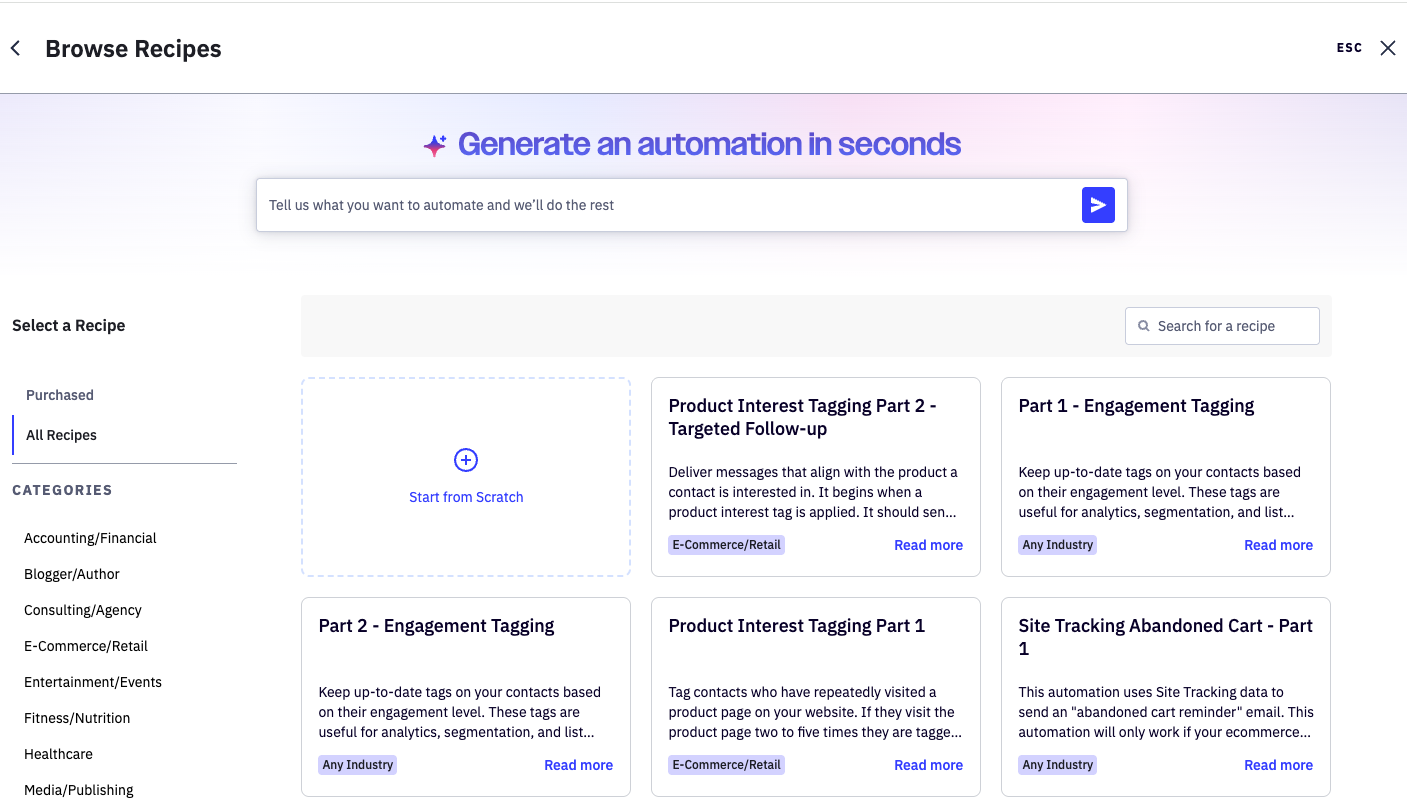
Task: Click the plus icon to start from scratch
Action: coord(465,460)
